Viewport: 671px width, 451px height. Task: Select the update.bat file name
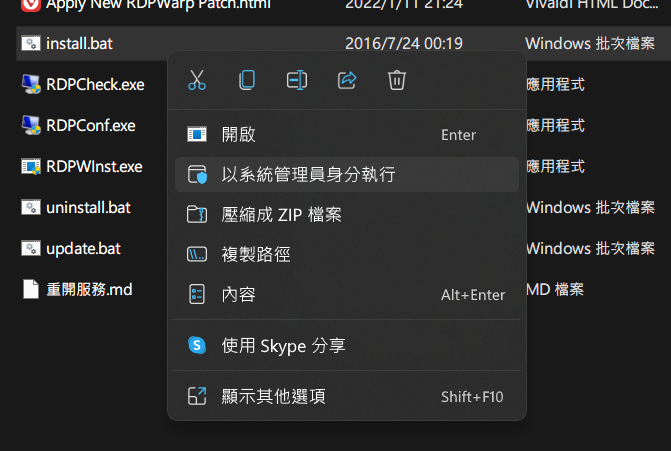pyautogui.click(x=83, y=249)
